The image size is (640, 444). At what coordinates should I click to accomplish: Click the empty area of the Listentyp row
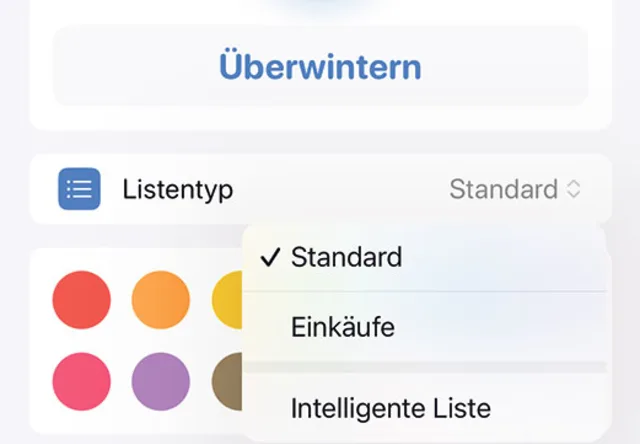pyautogui.click(x=340, y=189)
